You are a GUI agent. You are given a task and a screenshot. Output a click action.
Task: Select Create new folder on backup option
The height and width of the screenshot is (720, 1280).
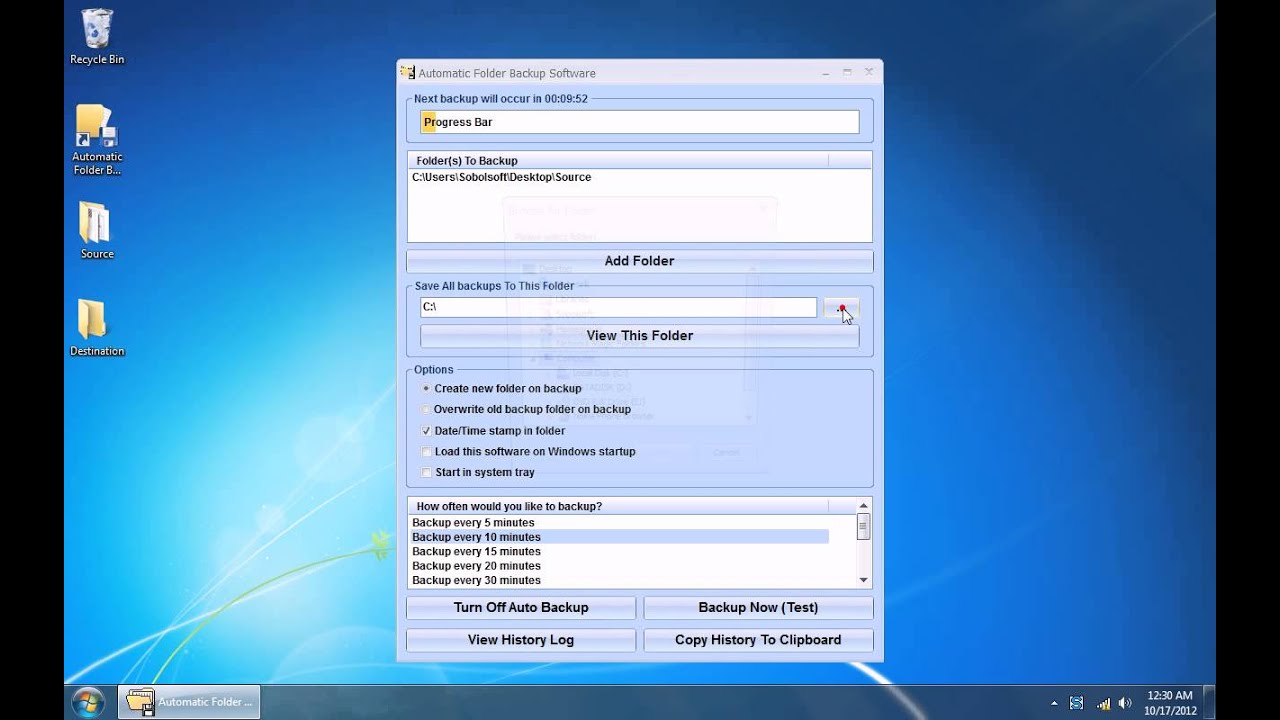pyautogui.click(x=501, y=388)
